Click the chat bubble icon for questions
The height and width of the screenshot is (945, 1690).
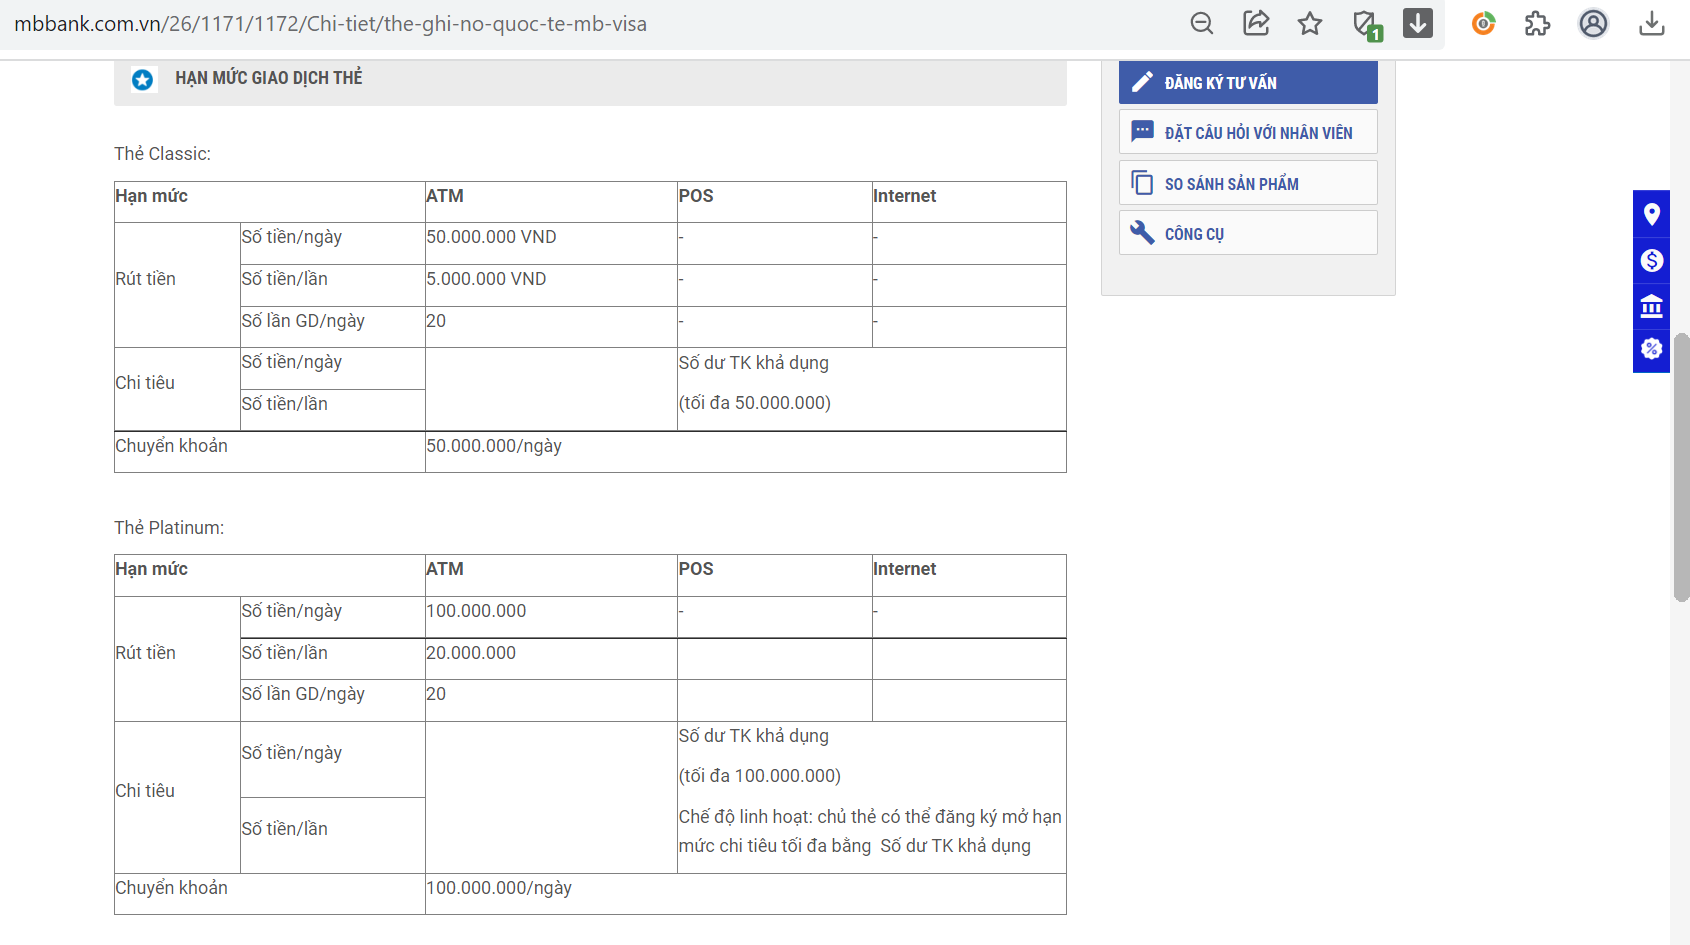click(1142, 131)
